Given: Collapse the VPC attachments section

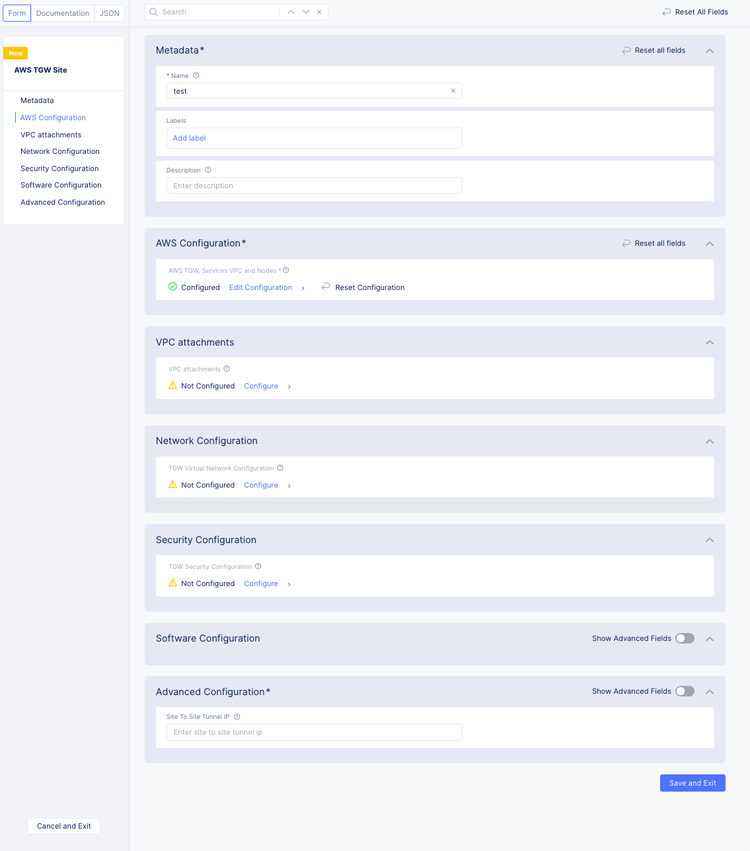Looking at the screenshot, I should point(709,342).
